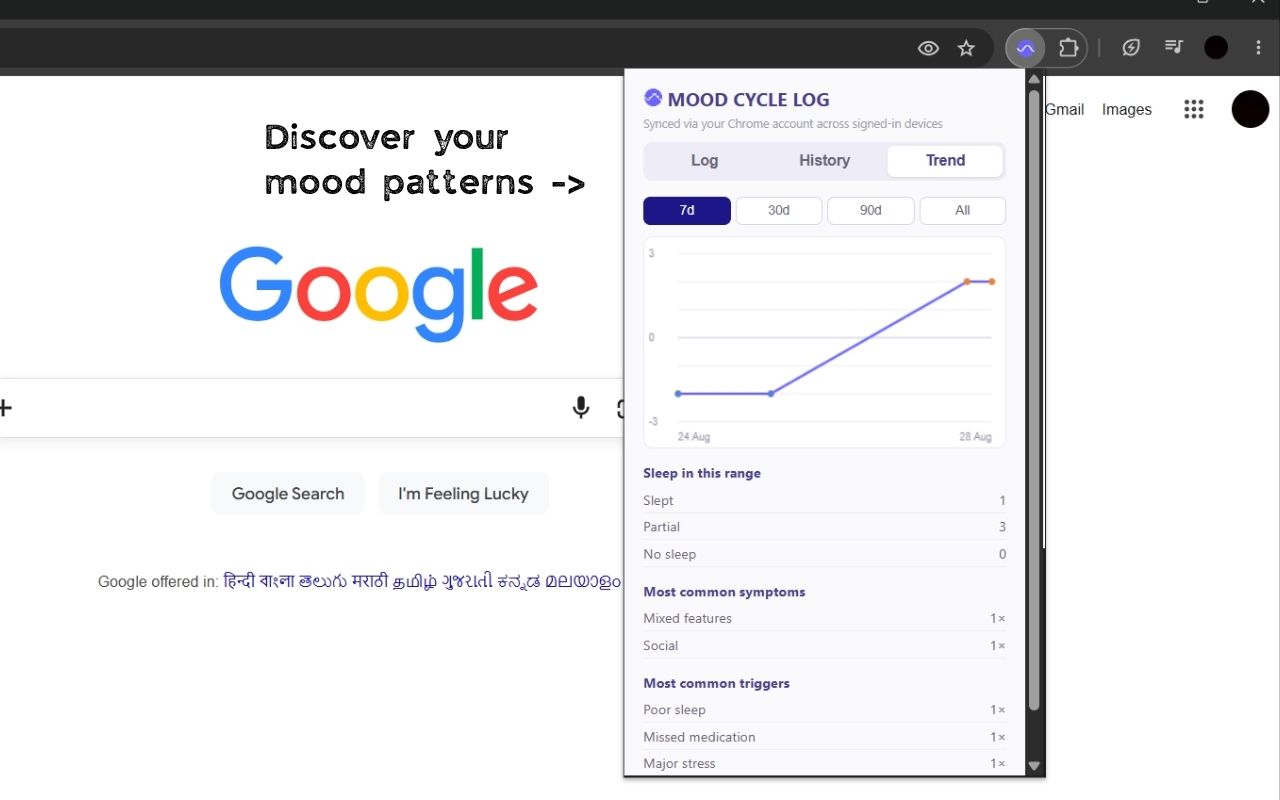The height and width of the screenshot is (800, 1280).
Task: Click the plus icon in search box
Action: [5, 407]
